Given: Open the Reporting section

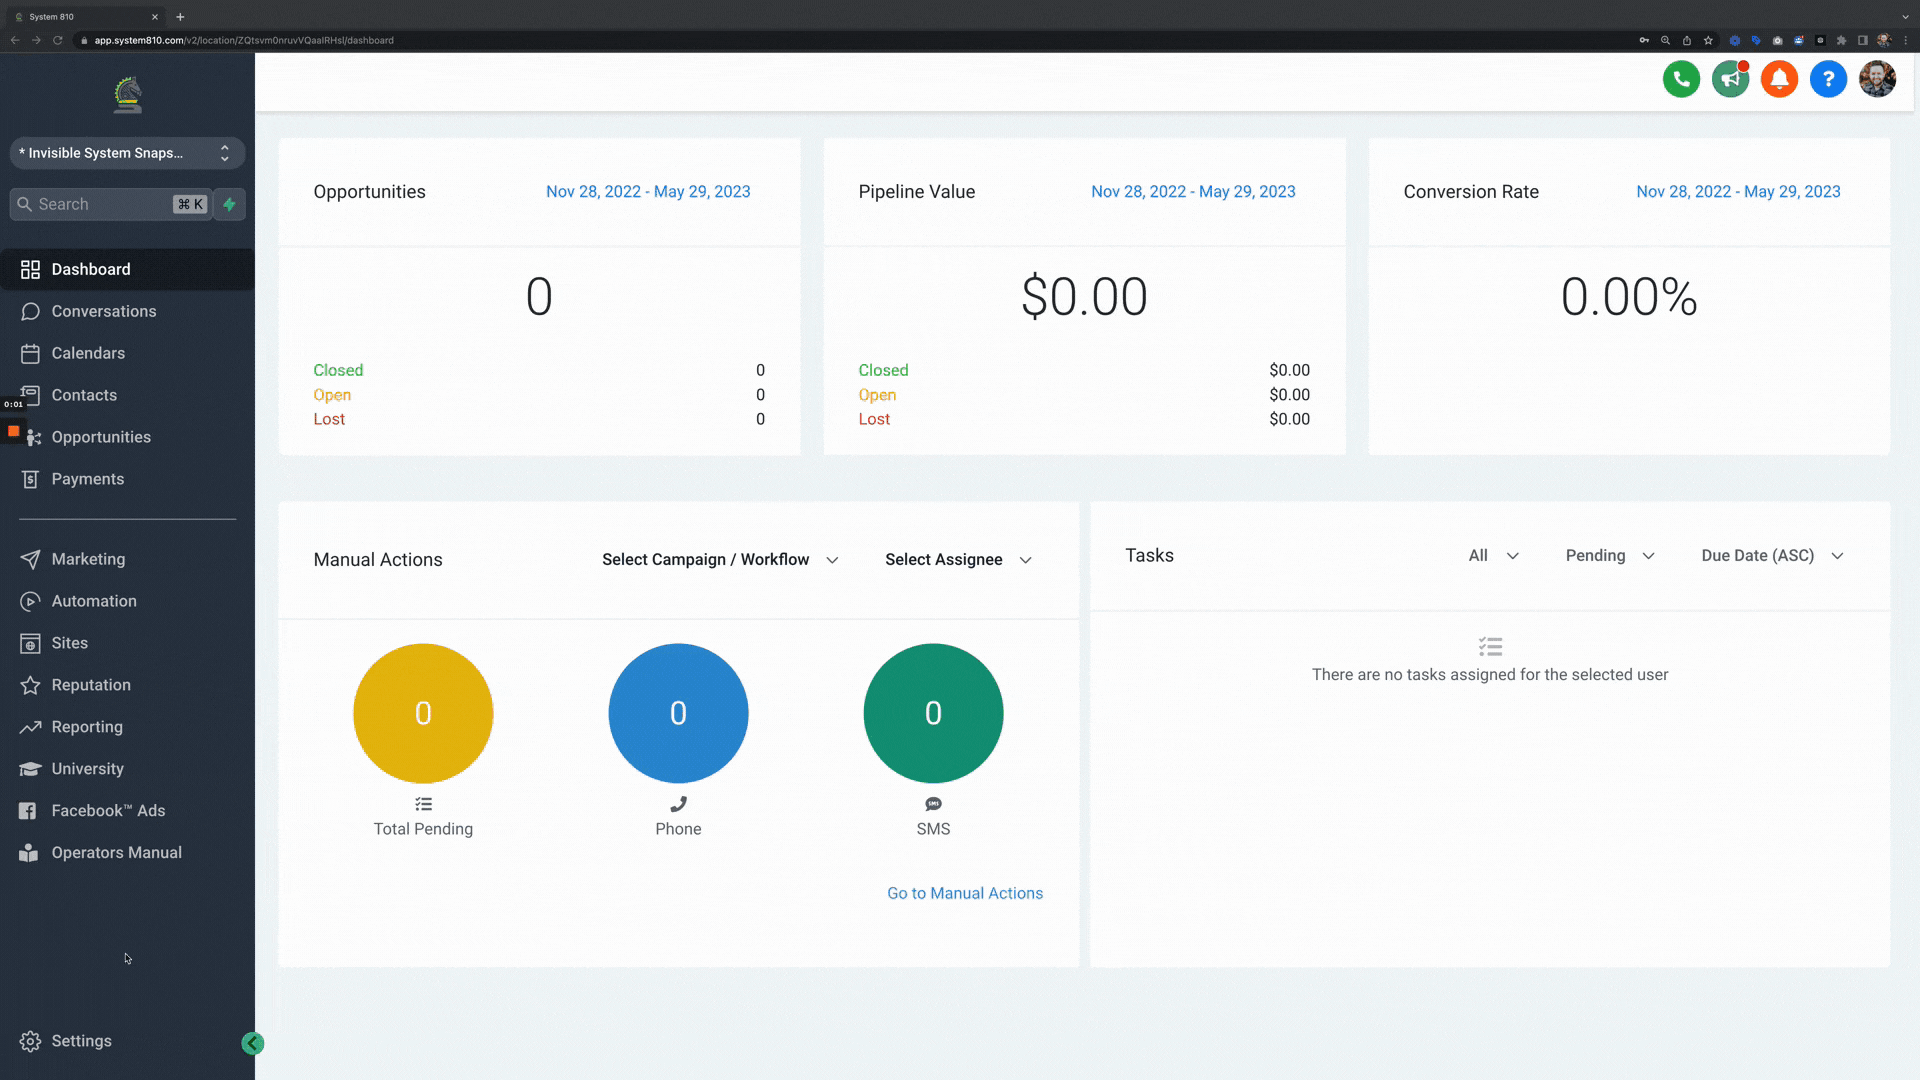Looking at the screenshot, I should (87, 727).
